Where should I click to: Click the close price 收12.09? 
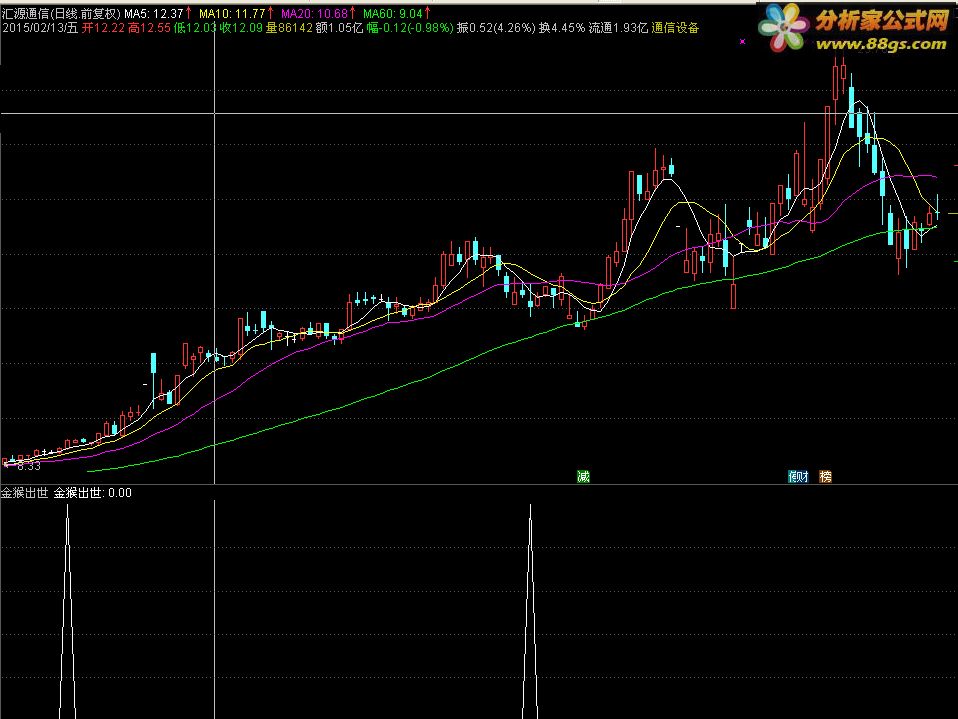tap(241, 28)
